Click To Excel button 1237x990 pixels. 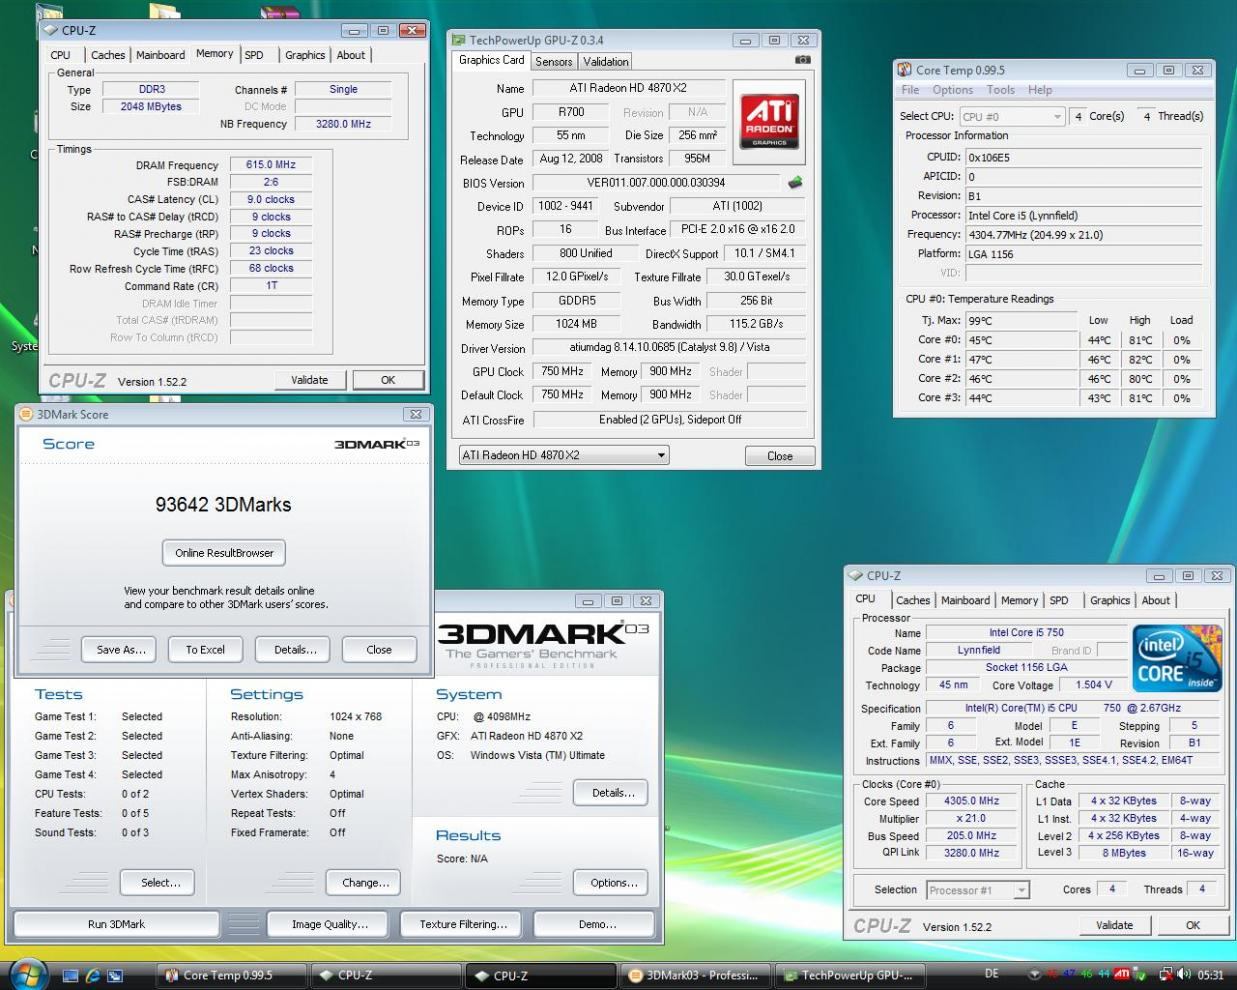205,650
